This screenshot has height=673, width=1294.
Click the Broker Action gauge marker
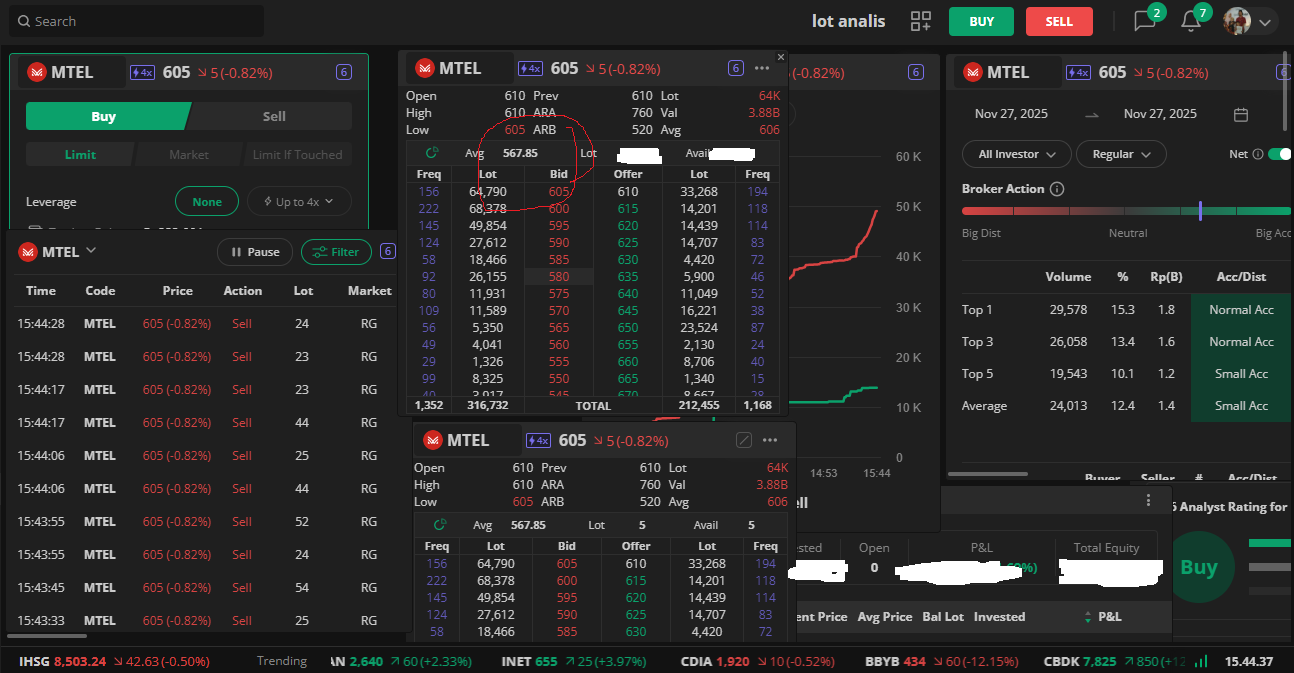point(1199,211)
